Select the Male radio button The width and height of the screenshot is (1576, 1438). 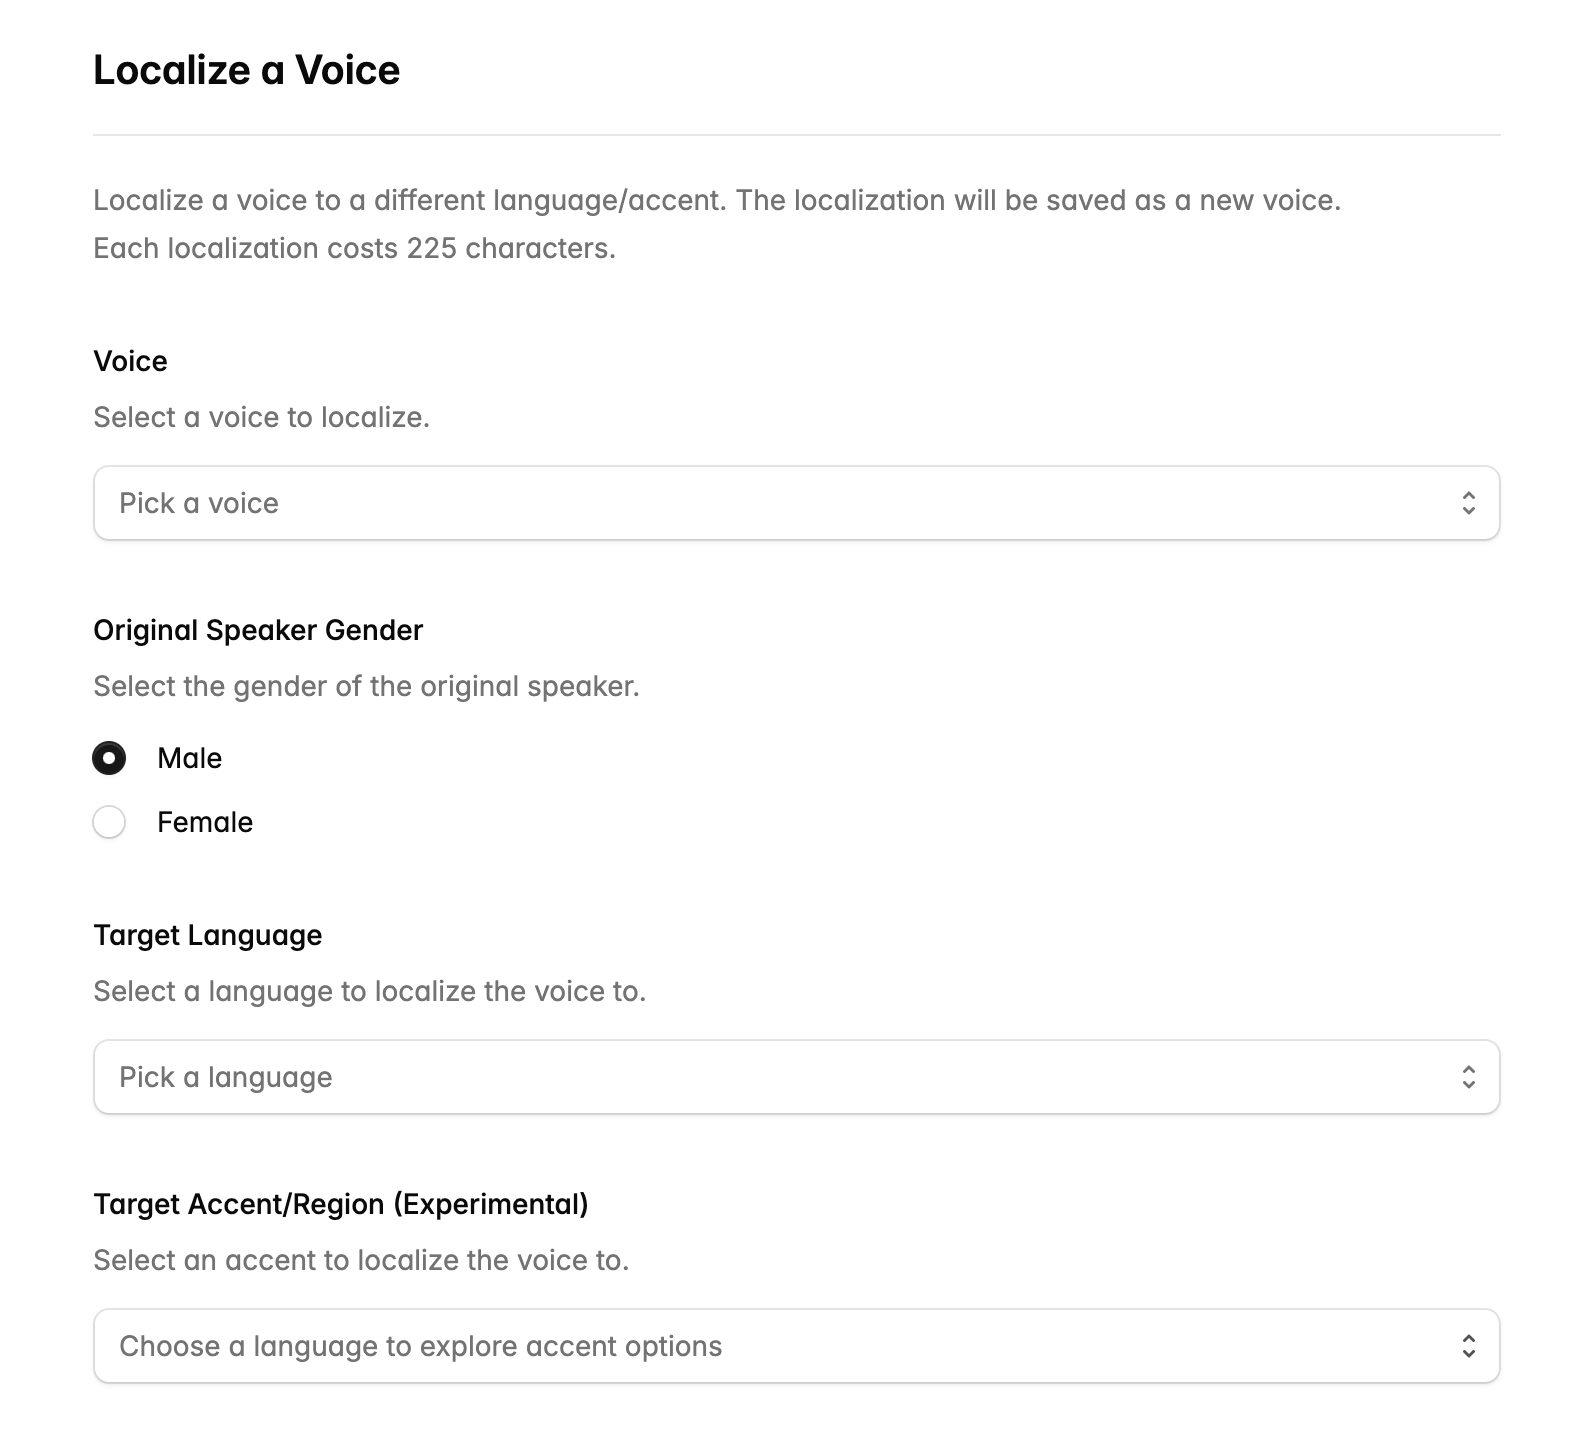[x=109, y=758]
